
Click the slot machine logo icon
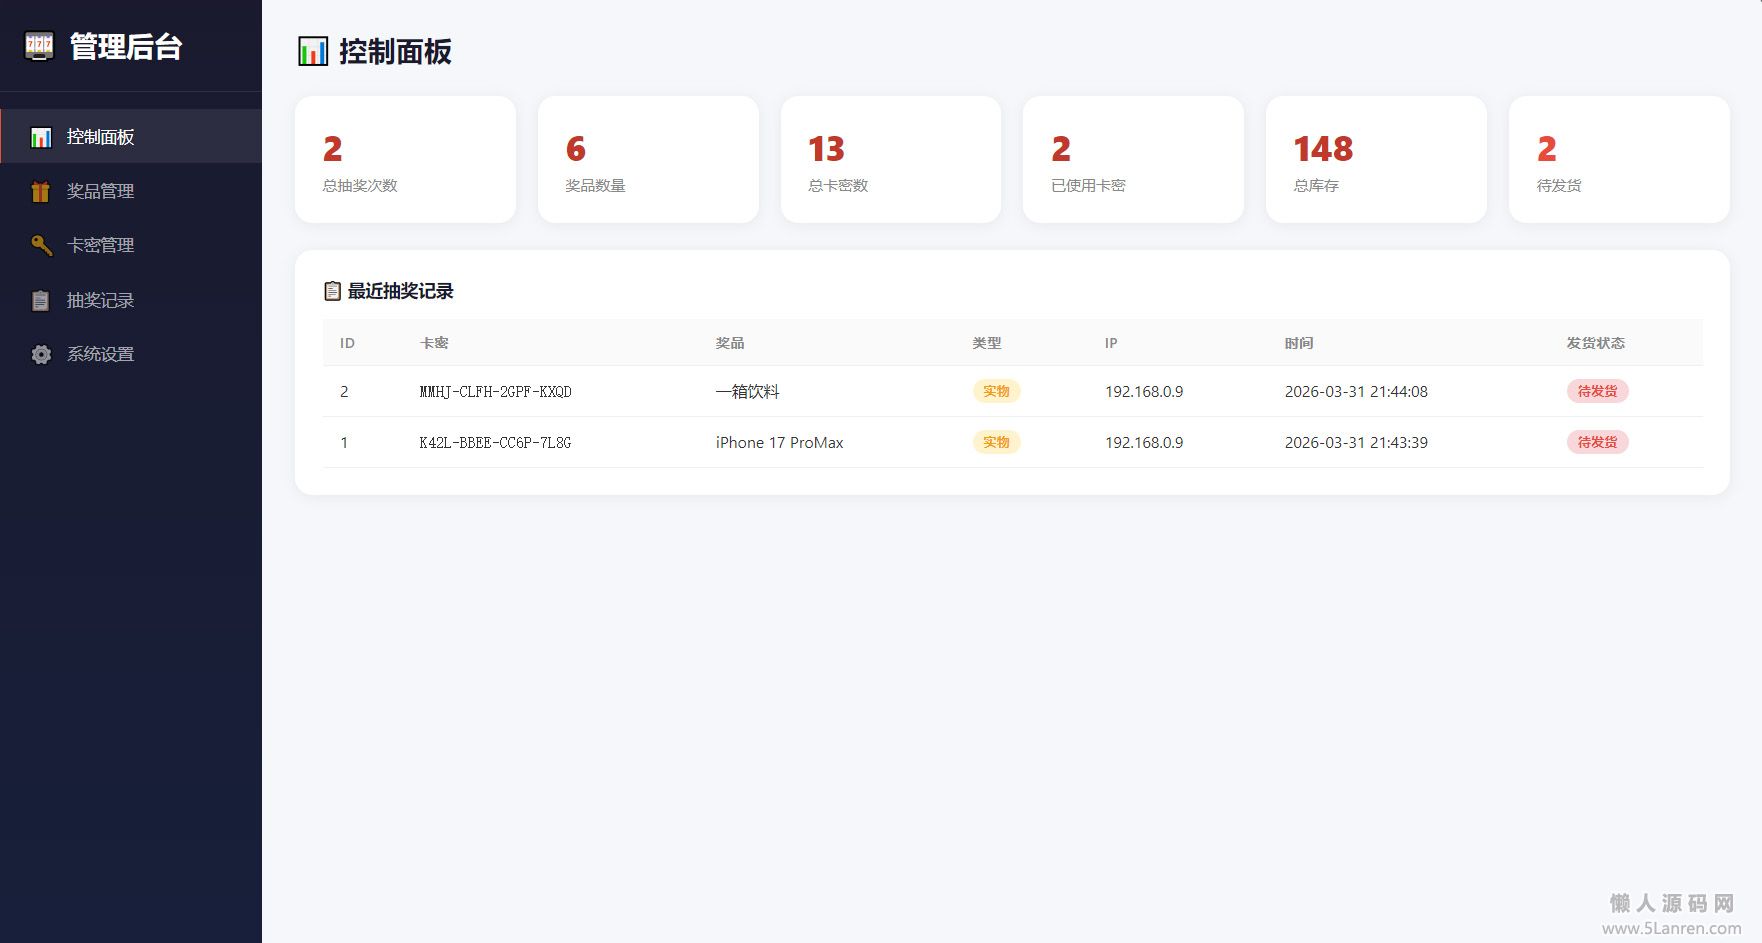tap(39, 46)
